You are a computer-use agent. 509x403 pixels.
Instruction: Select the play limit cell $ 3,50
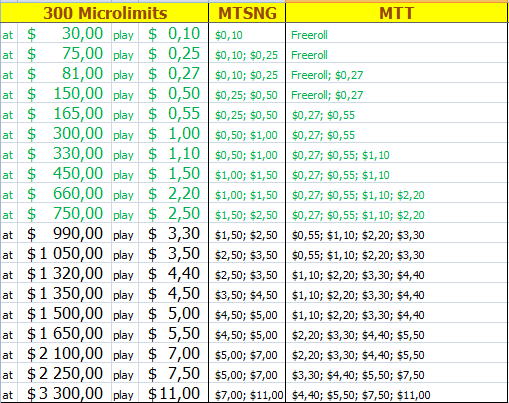tap(173, 253)
